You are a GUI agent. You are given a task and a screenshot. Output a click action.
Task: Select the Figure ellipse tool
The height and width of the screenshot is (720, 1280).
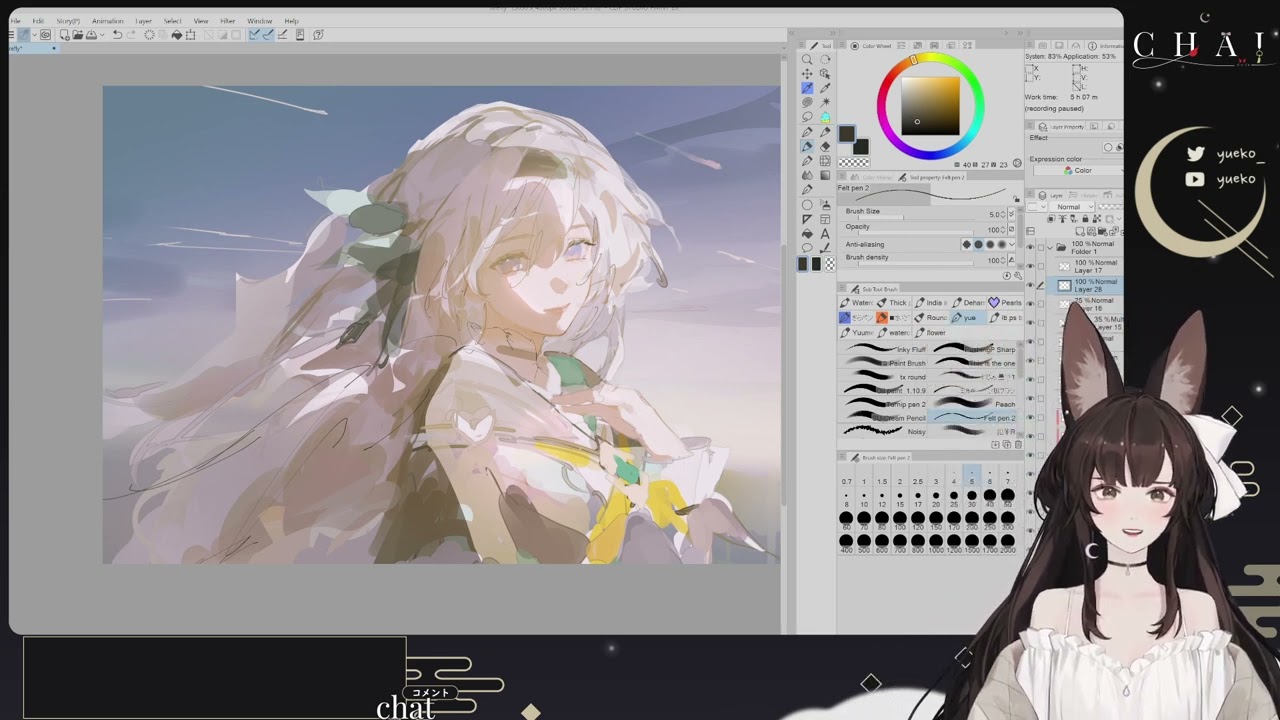[x=807, y=204]
